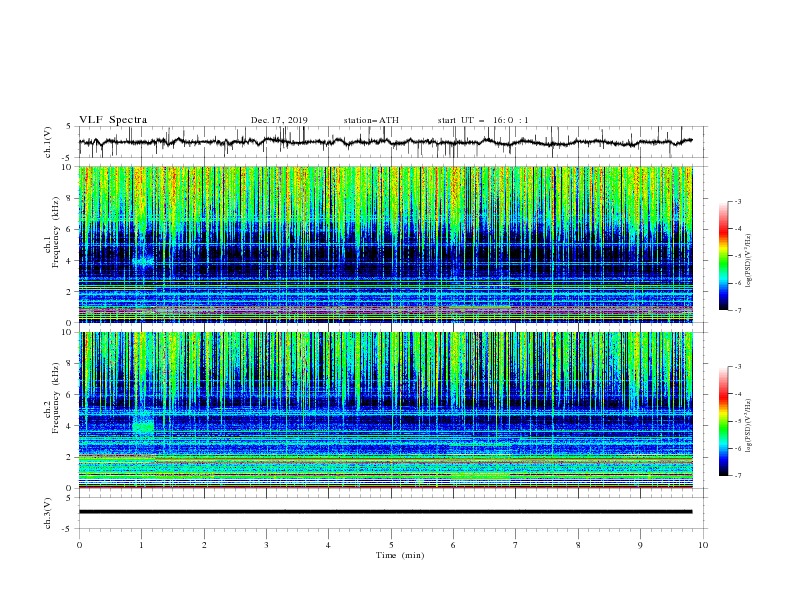This screenshot has width=792, height=612.
Task: Click the ch.2 PSD color scale bar
Action: tap(723, 421)
